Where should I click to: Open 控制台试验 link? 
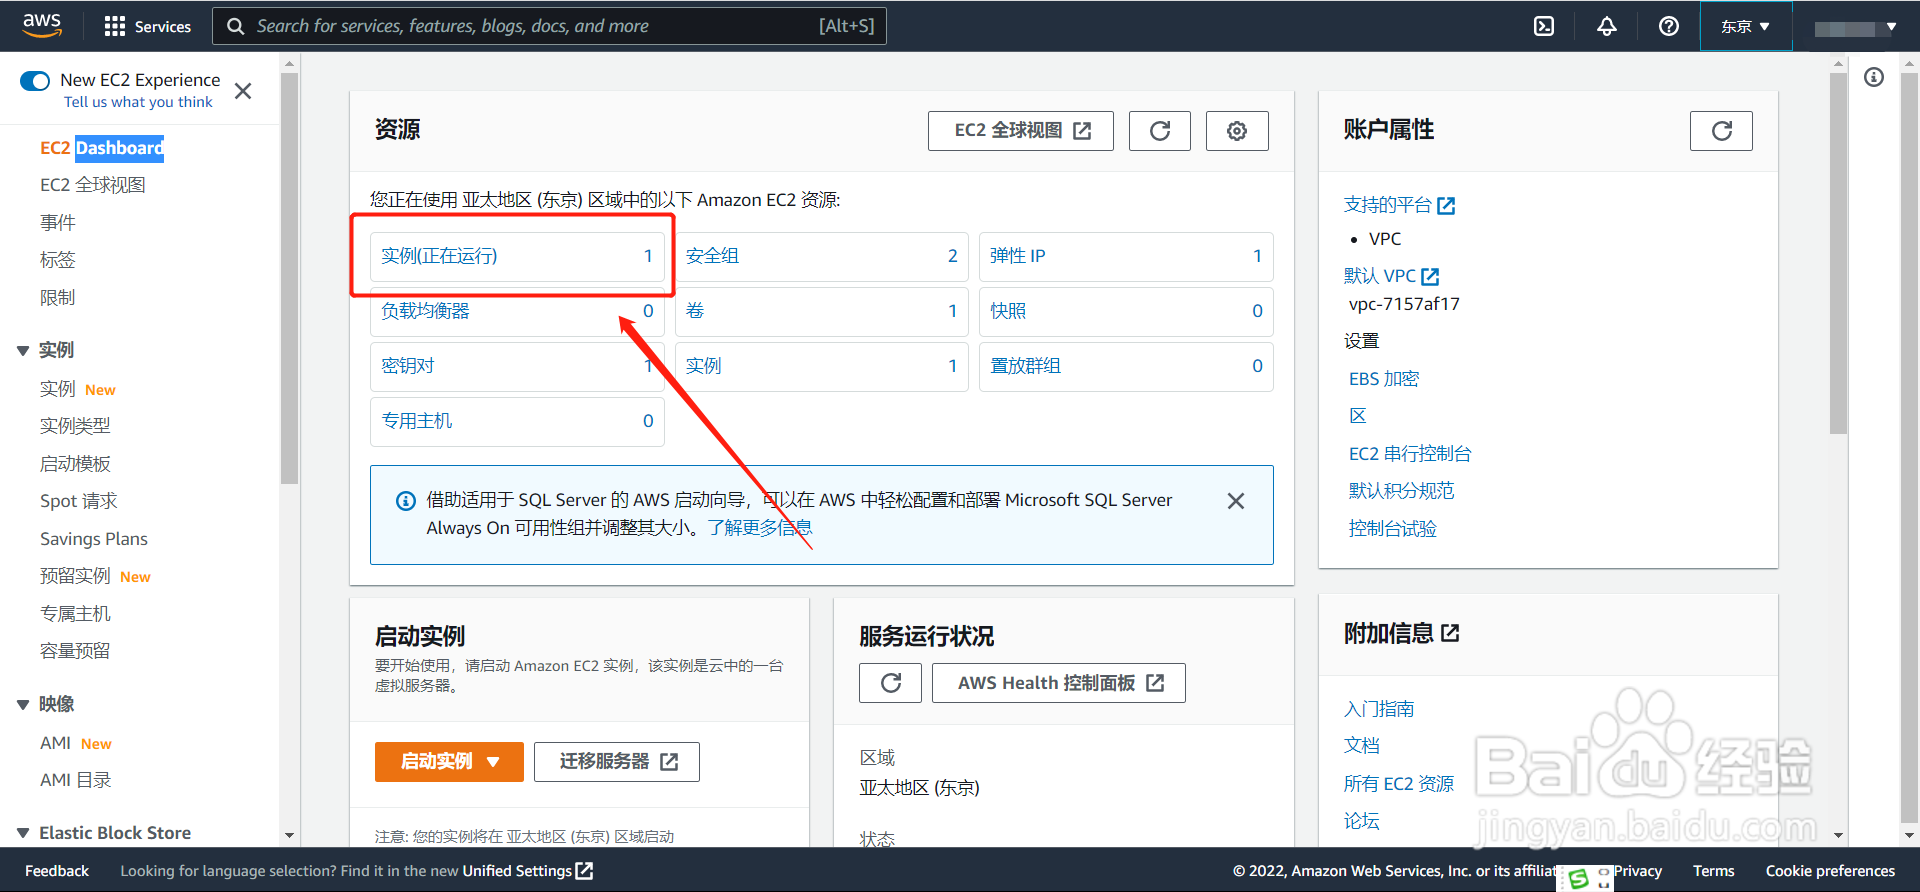(1393, 529)
